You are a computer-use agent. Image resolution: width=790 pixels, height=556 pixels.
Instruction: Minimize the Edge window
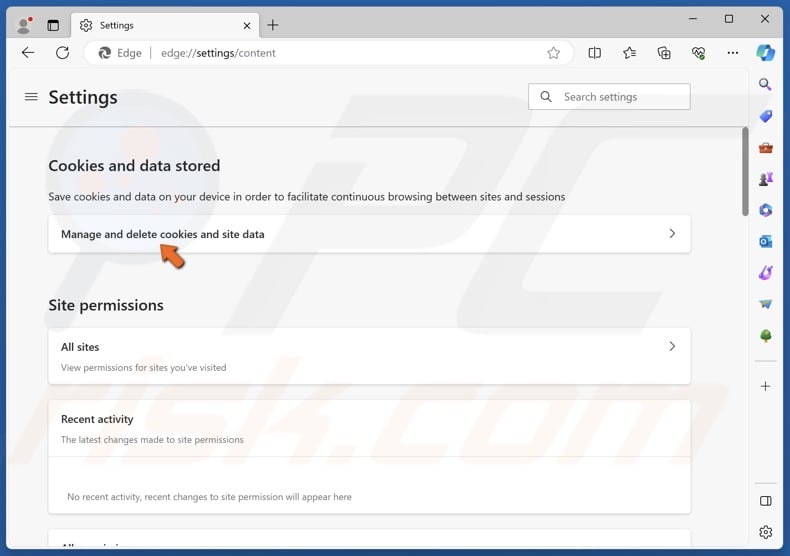693,19
